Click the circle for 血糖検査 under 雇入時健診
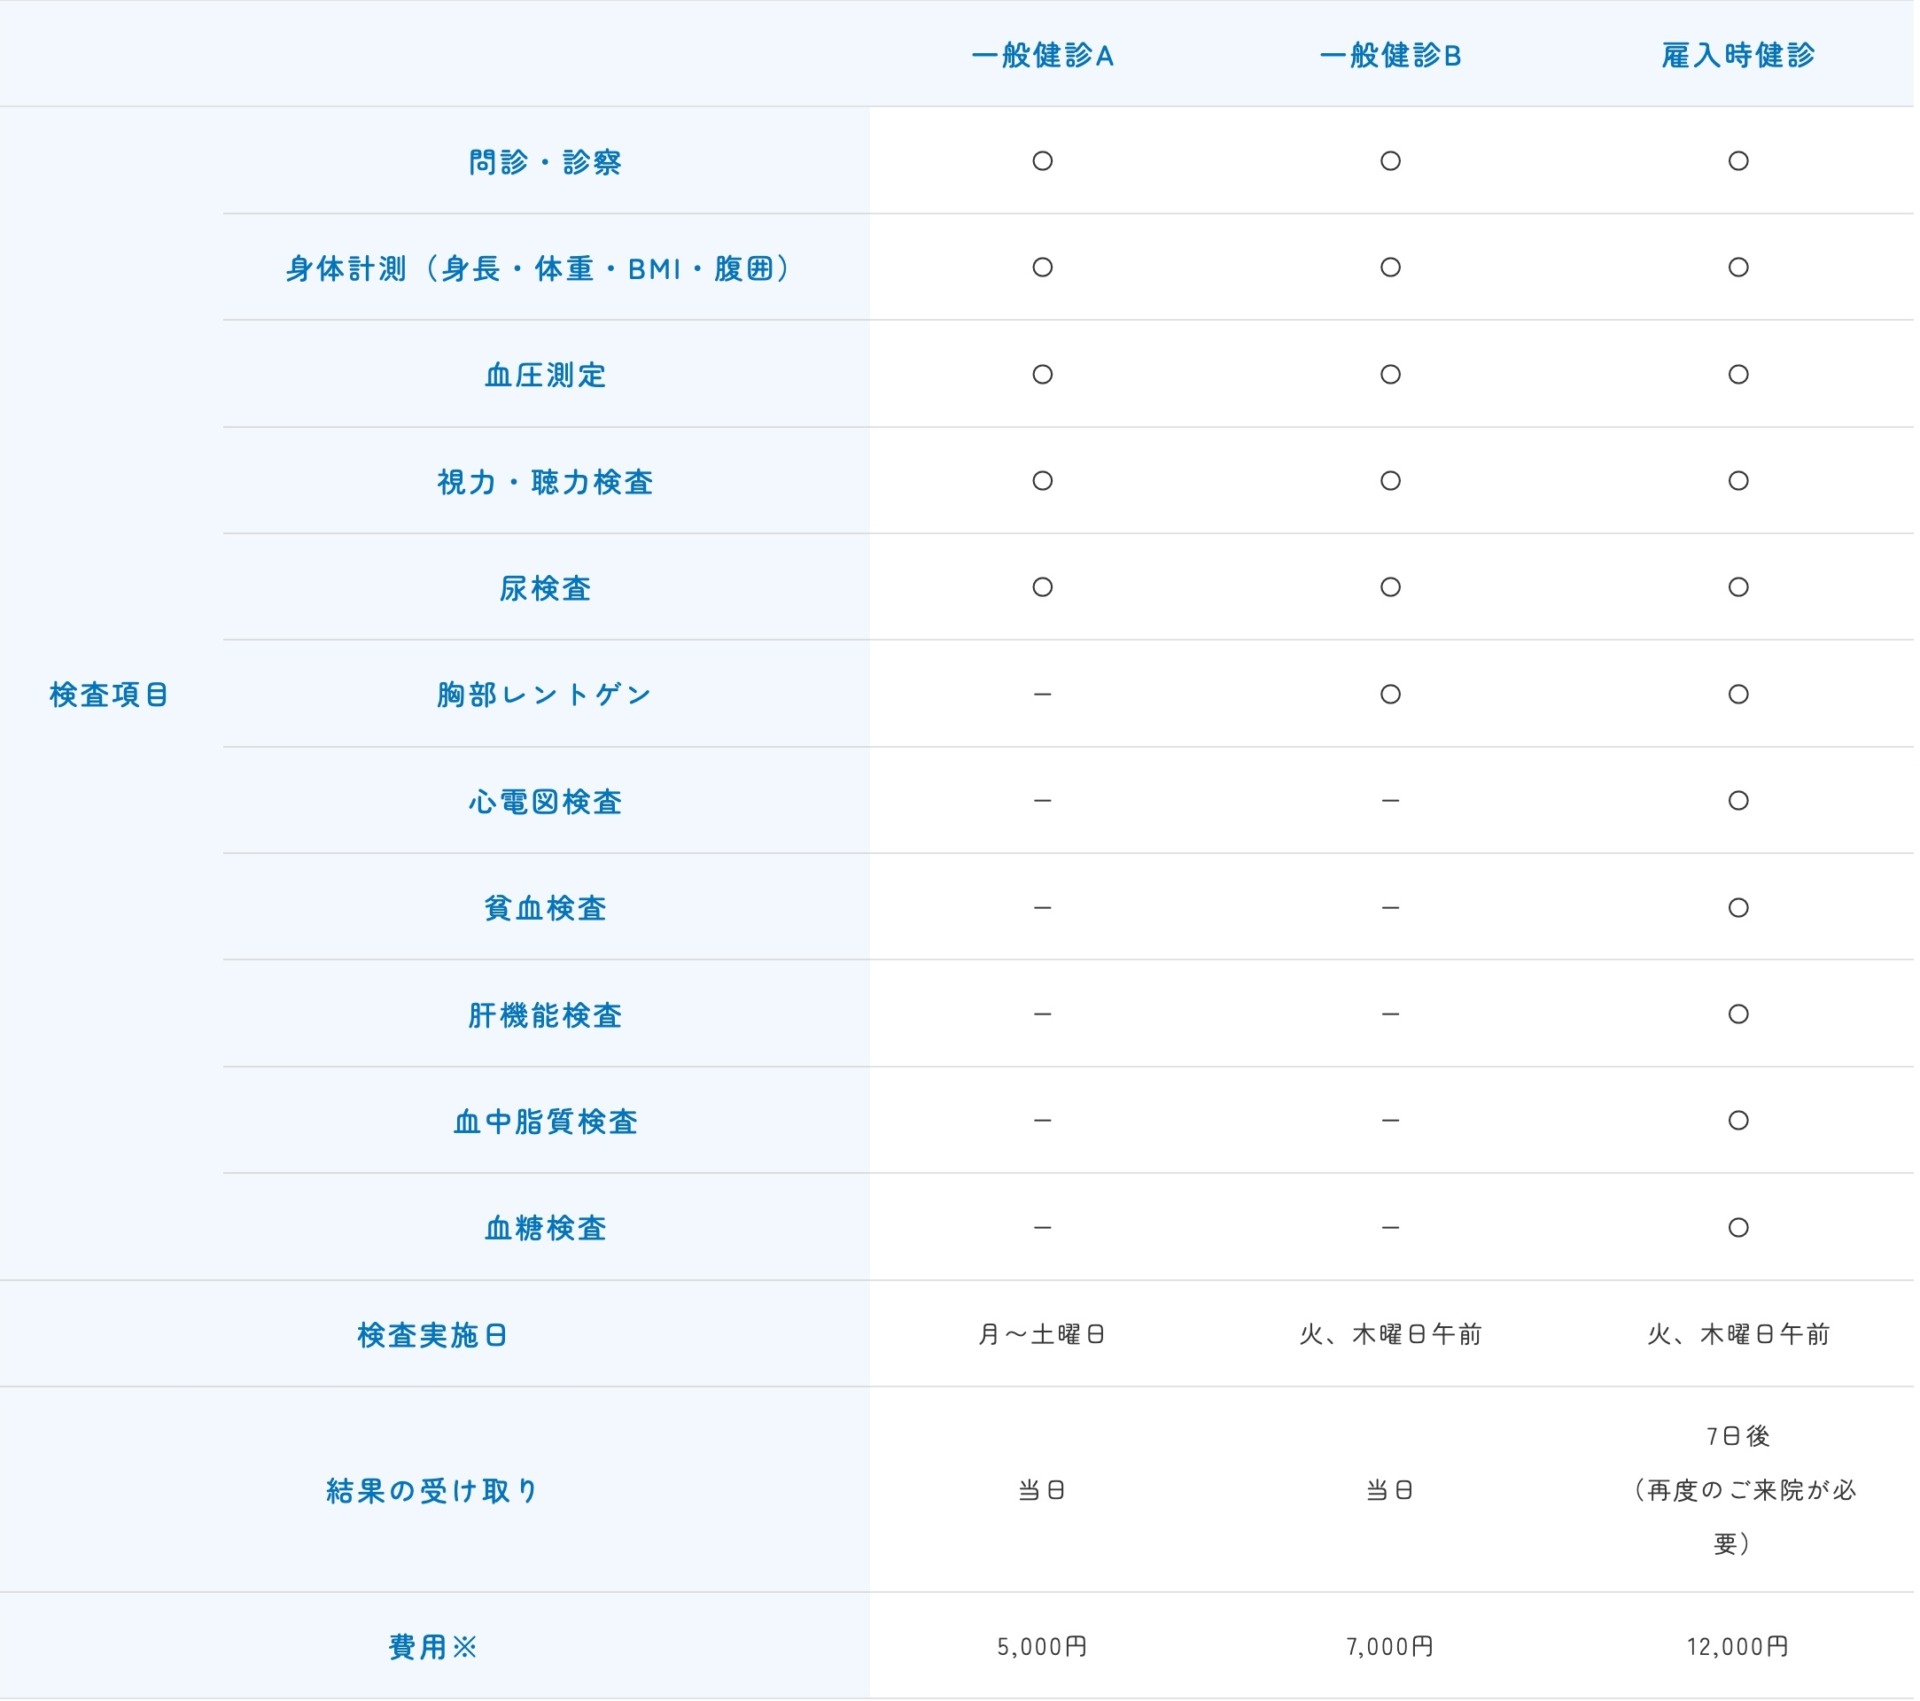Screen dimensions: 1920x1701 pyautogui.click(x=1738, y=1227)
